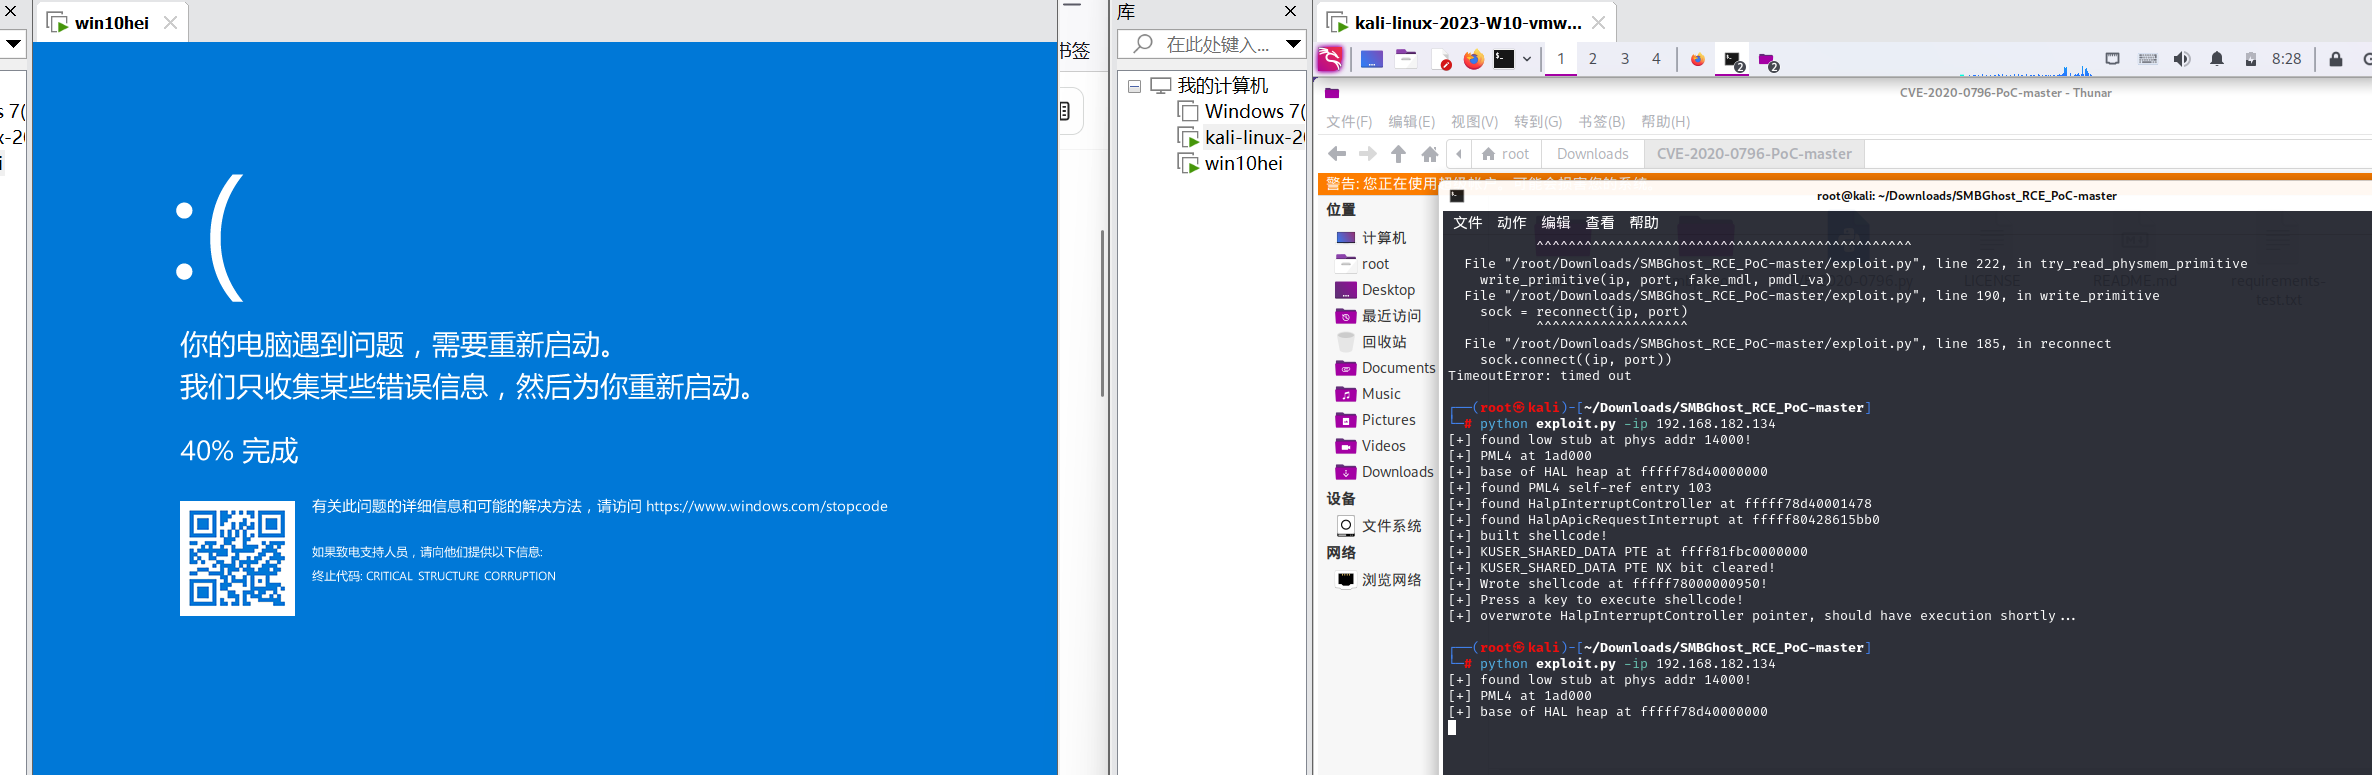The width and height of the screenshot is (2372, 775).
Task: Open Thunar 视图(V) menu
Action: click(x=1475, y=122)
